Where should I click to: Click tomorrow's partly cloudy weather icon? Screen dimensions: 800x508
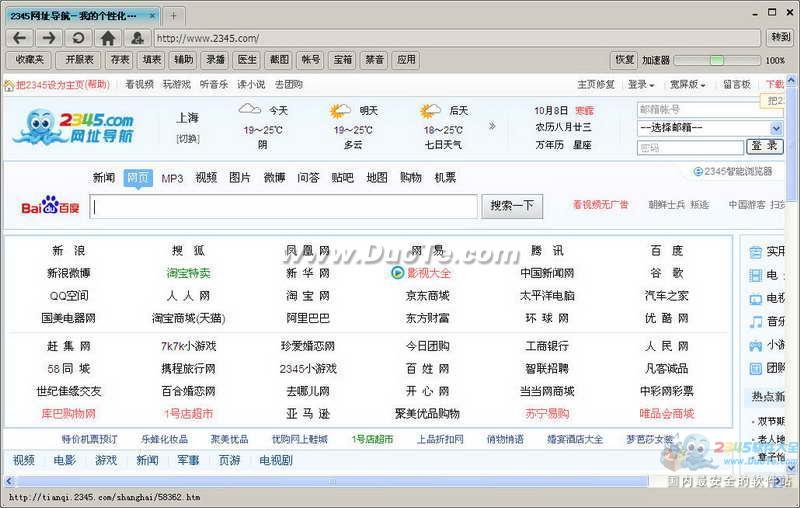coord(340,110)
